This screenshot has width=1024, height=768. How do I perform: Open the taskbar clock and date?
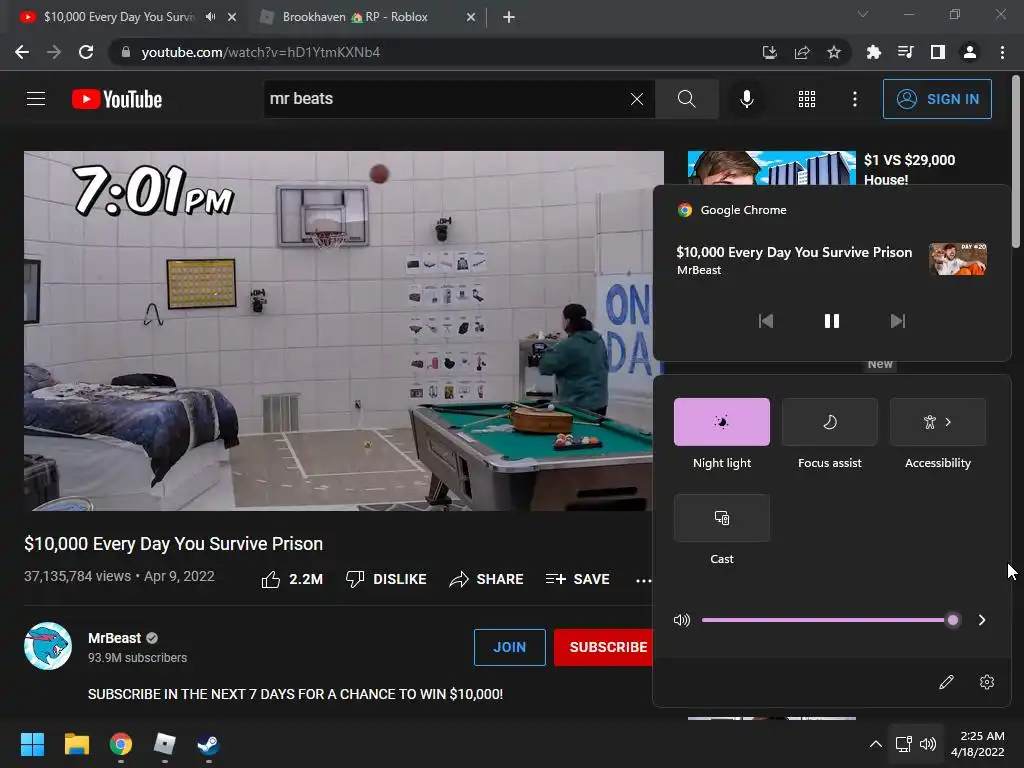[978, 744]
